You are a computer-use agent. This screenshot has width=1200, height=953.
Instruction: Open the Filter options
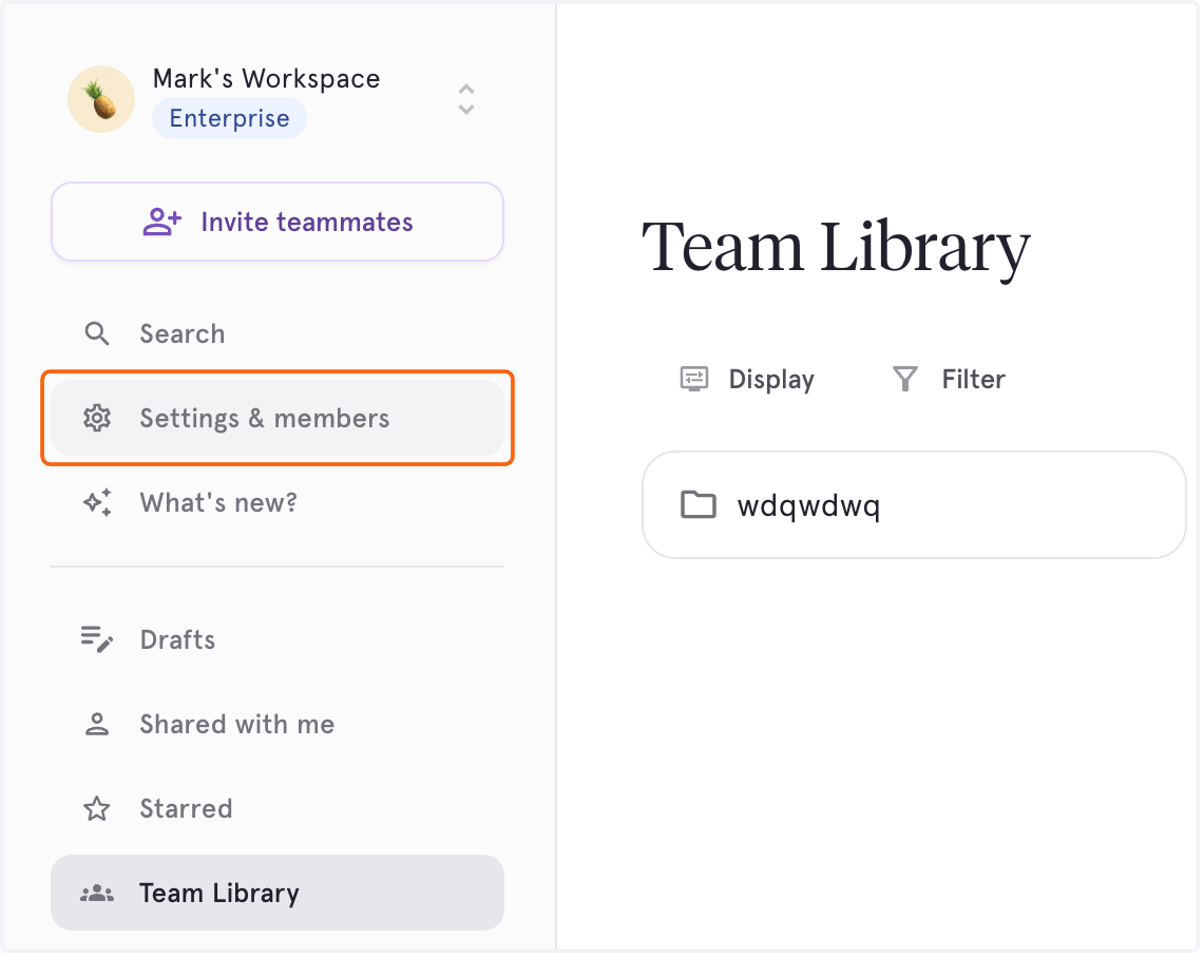tap(948, 379)
